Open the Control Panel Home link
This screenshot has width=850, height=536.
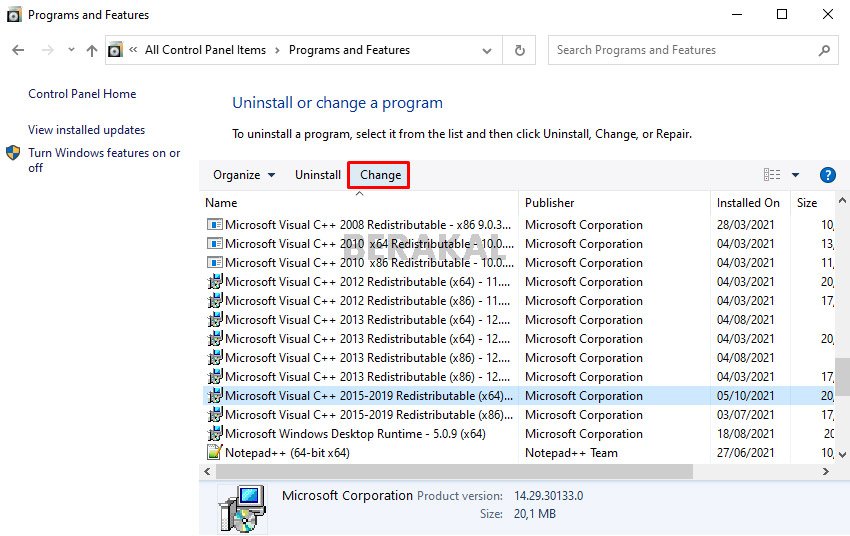coord(82,94)
